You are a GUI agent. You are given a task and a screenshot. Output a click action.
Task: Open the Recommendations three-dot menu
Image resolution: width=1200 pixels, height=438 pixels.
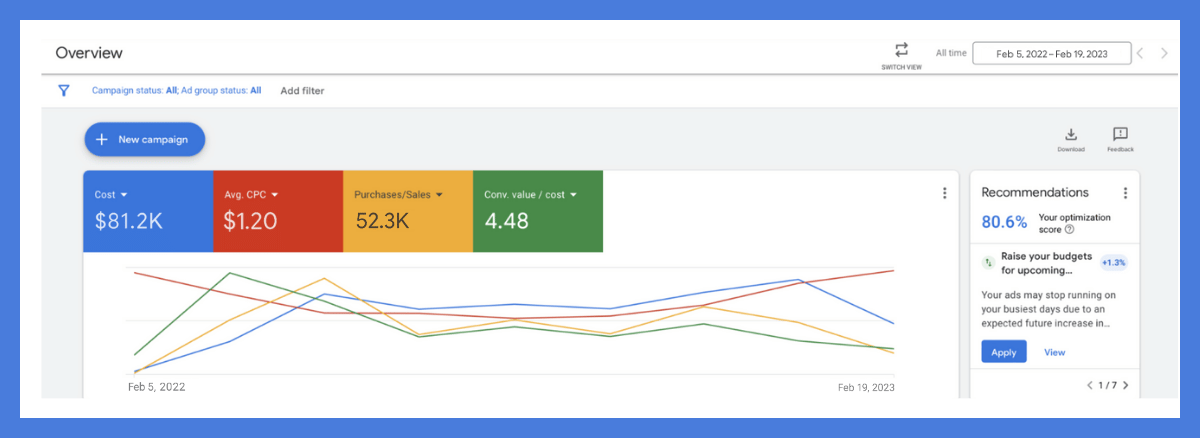1125,193
